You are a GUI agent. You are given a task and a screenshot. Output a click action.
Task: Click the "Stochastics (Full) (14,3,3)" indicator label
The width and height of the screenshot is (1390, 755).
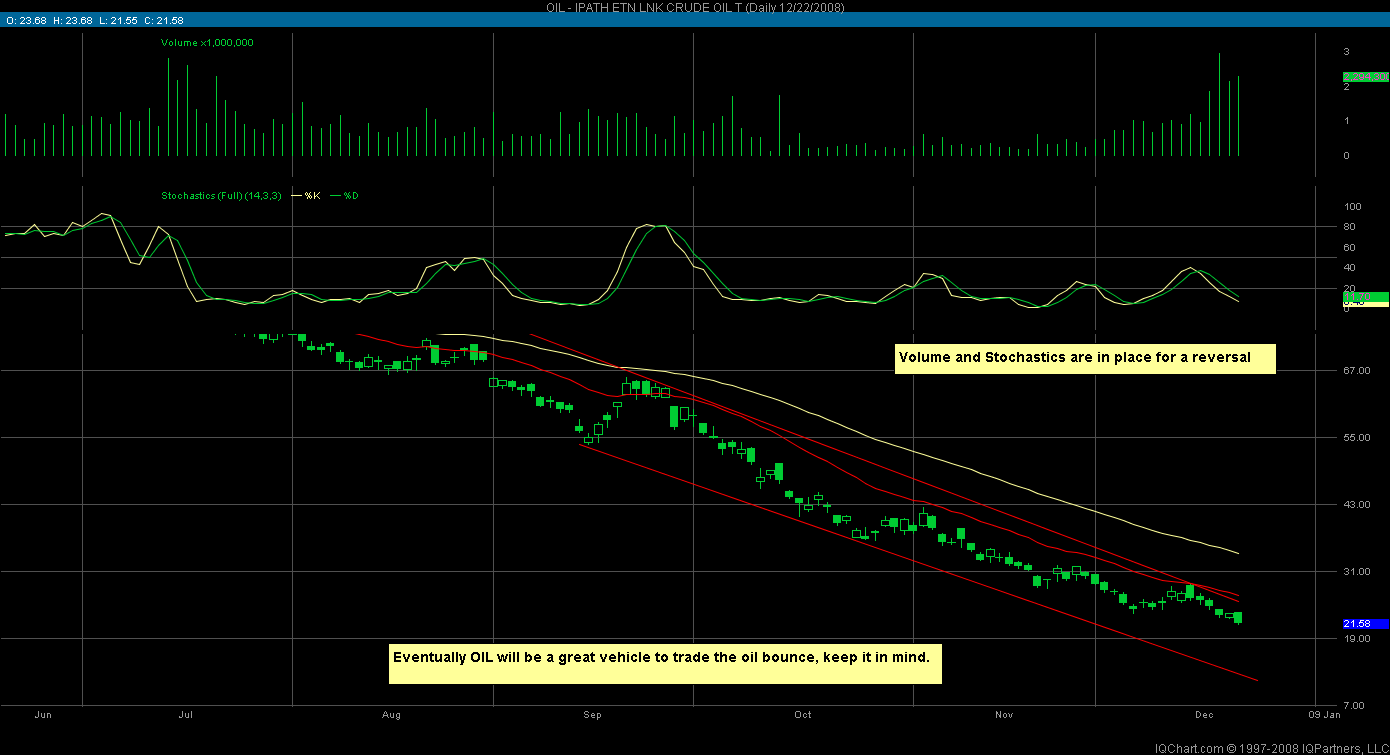222,195
